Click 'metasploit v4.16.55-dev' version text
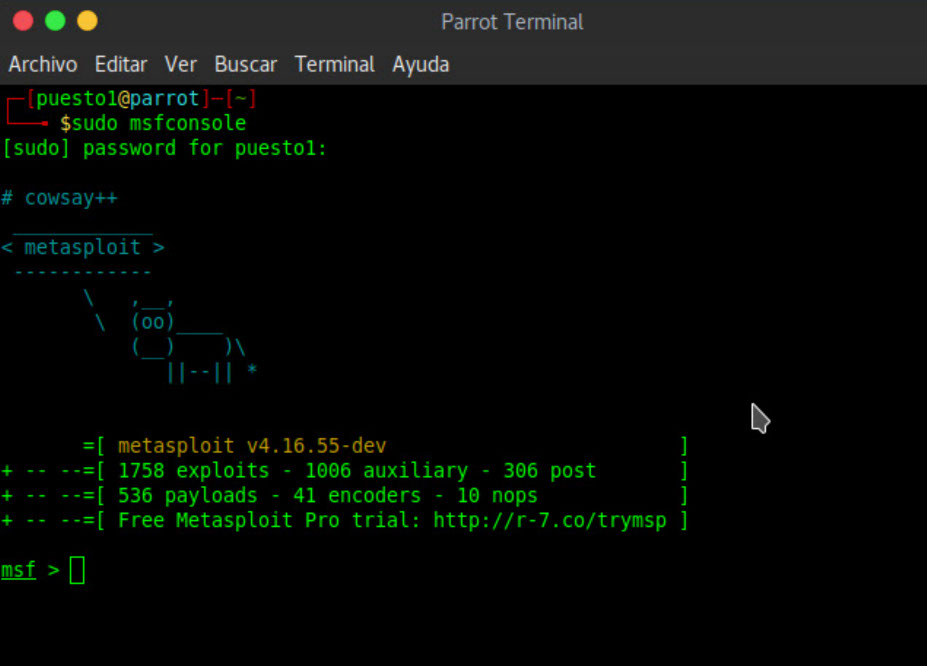927x666 pixels. 252,446
